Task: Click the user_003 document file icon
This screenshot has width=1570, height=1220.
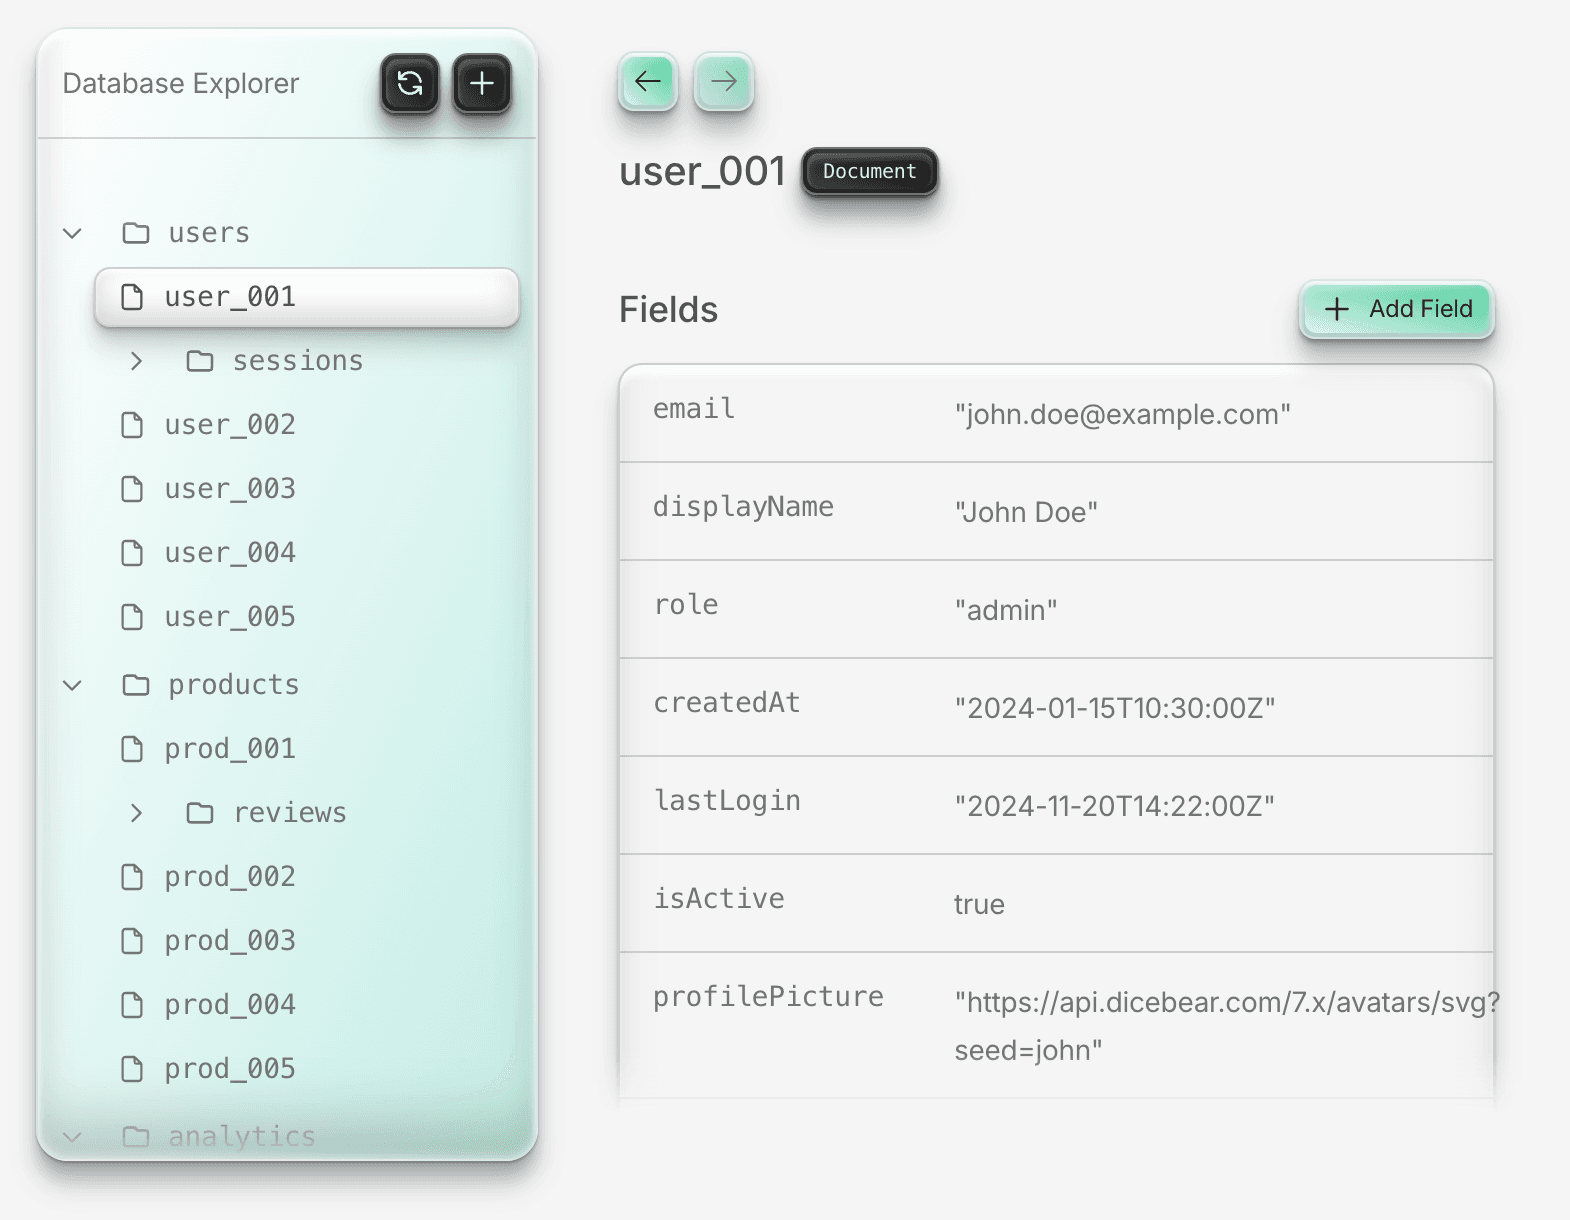Action: pos(132,489)
